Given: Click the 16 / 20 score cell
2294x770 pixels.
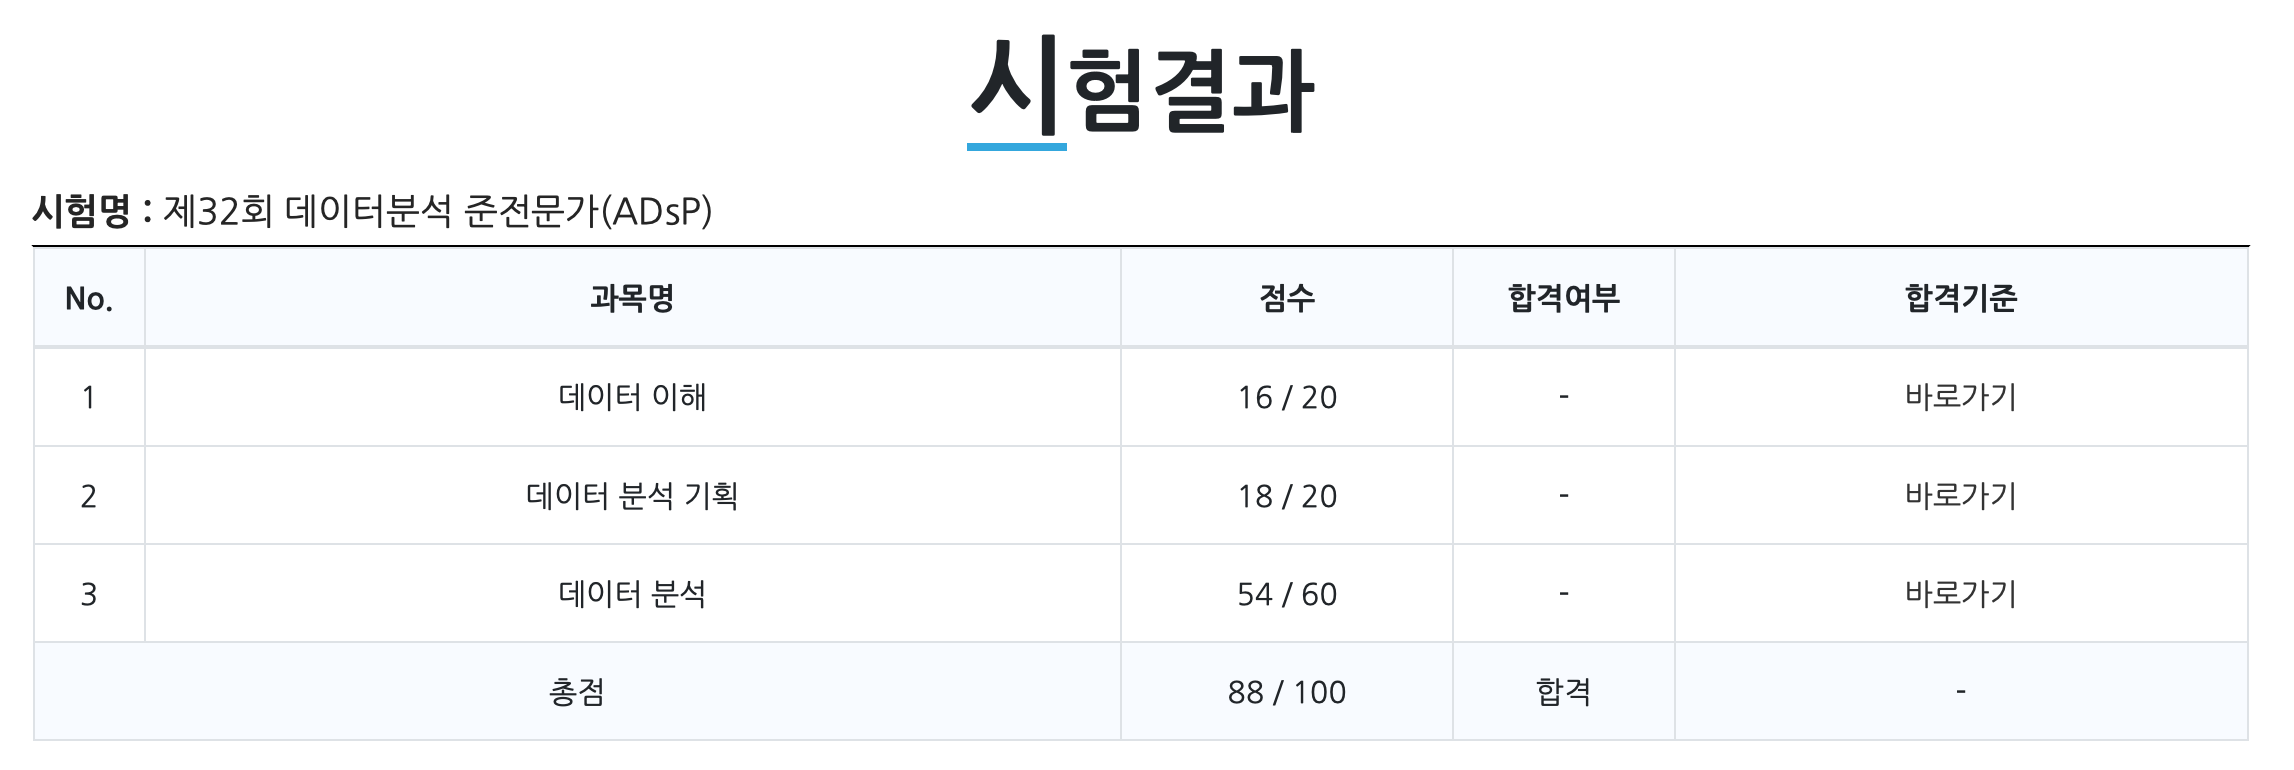Looking at the screenshot, I should [1286, 397].
